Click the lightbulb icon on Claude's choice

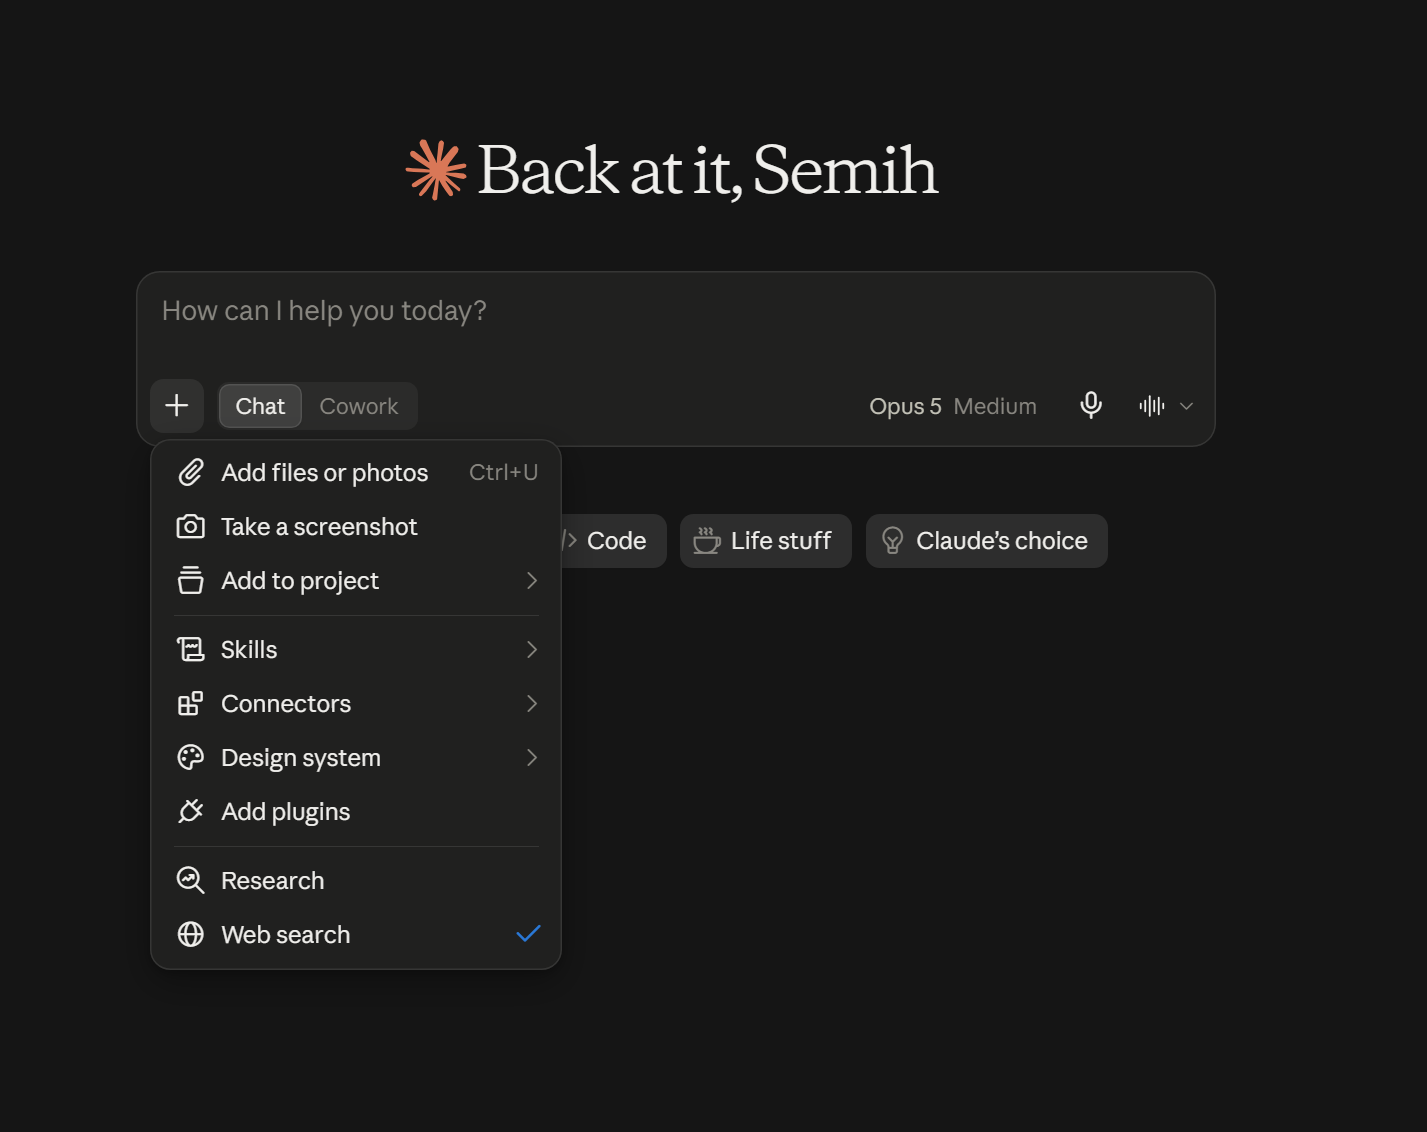tap(893, 541)
